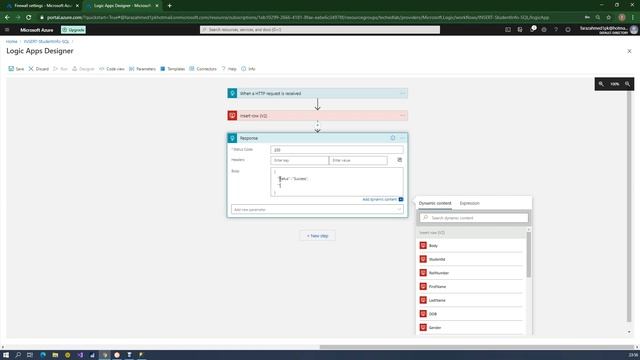
Task: Open Windows taskbar search
Action: point(18,355)
